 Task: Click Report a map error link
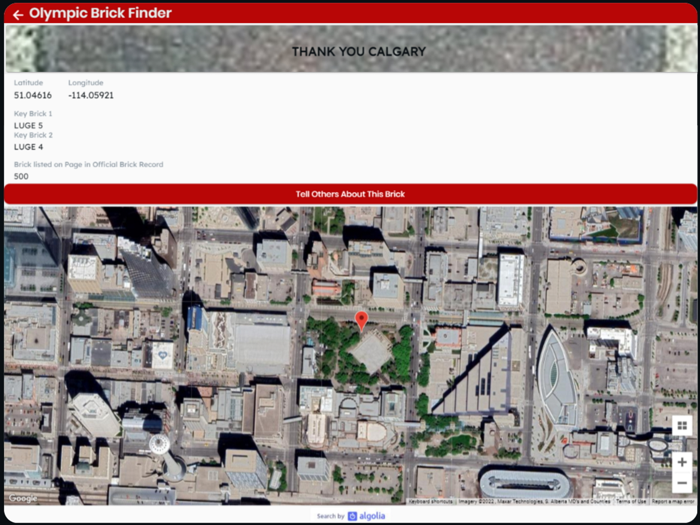[672, 502]
